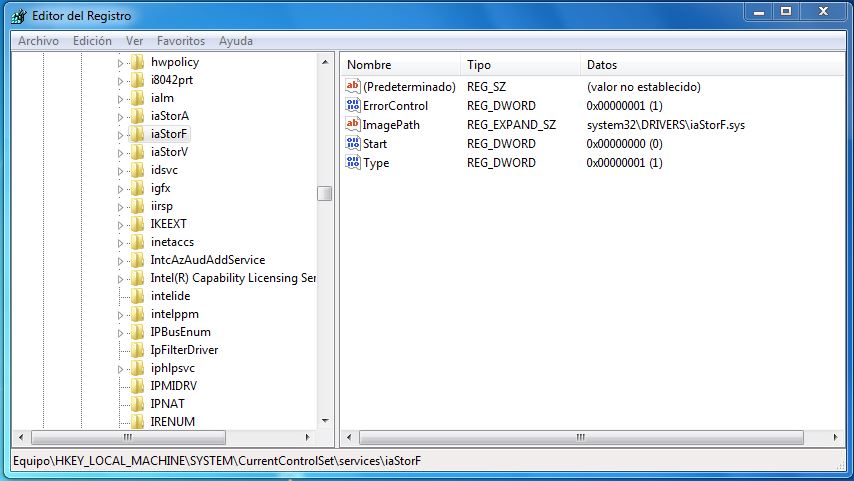Image resolution: width=854 pixels, height=481 pixels.
Task: Click the hwpolicy folder icon
Action: point(137,62)
